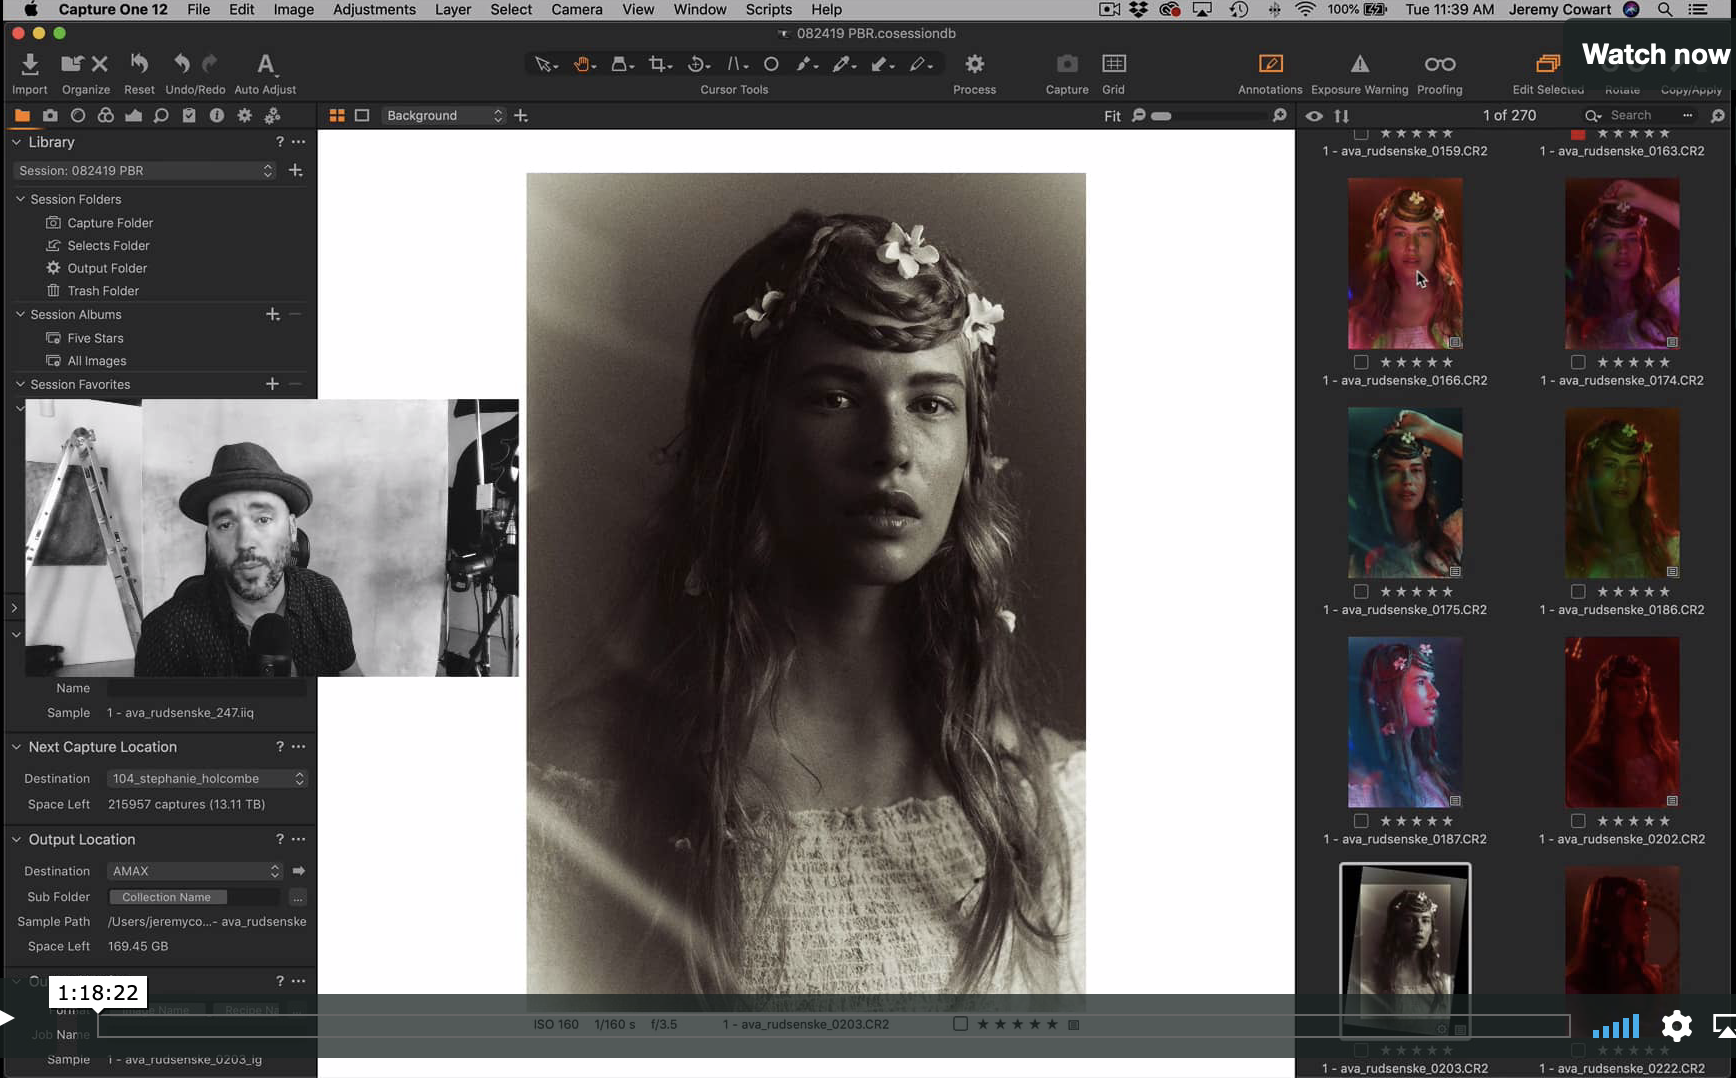
Task: Open the Batch tool tab gears icon
Action: [272, 116]
